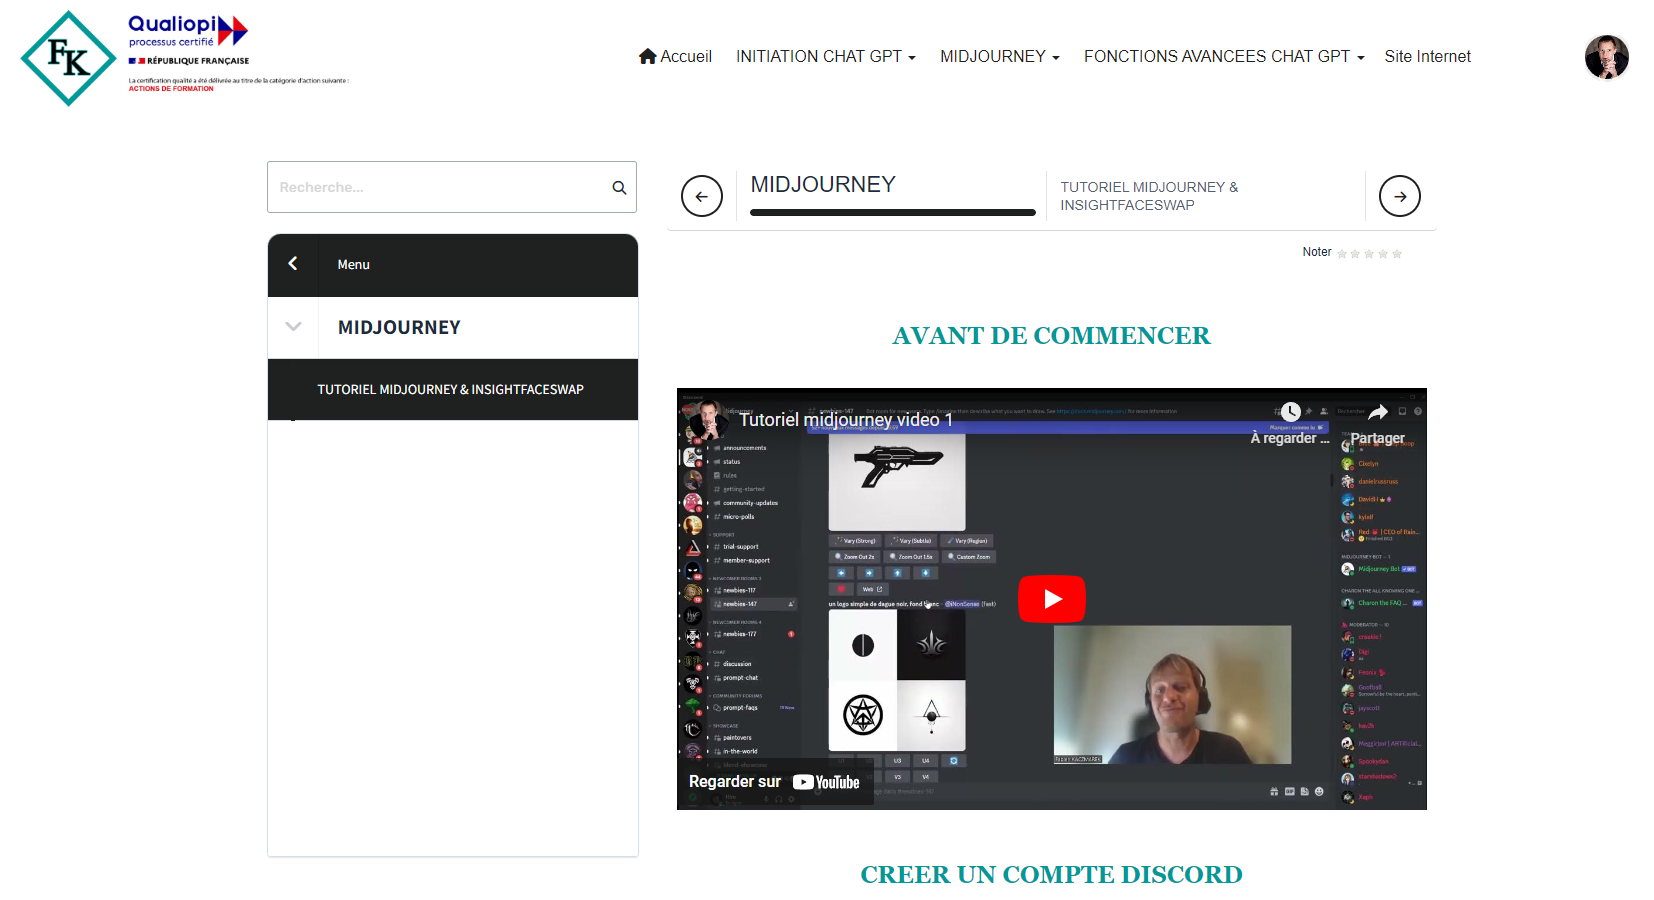Viewport: 1654px width, 900px height.
Task: Open the user profile avatar
Action: 1606,57
